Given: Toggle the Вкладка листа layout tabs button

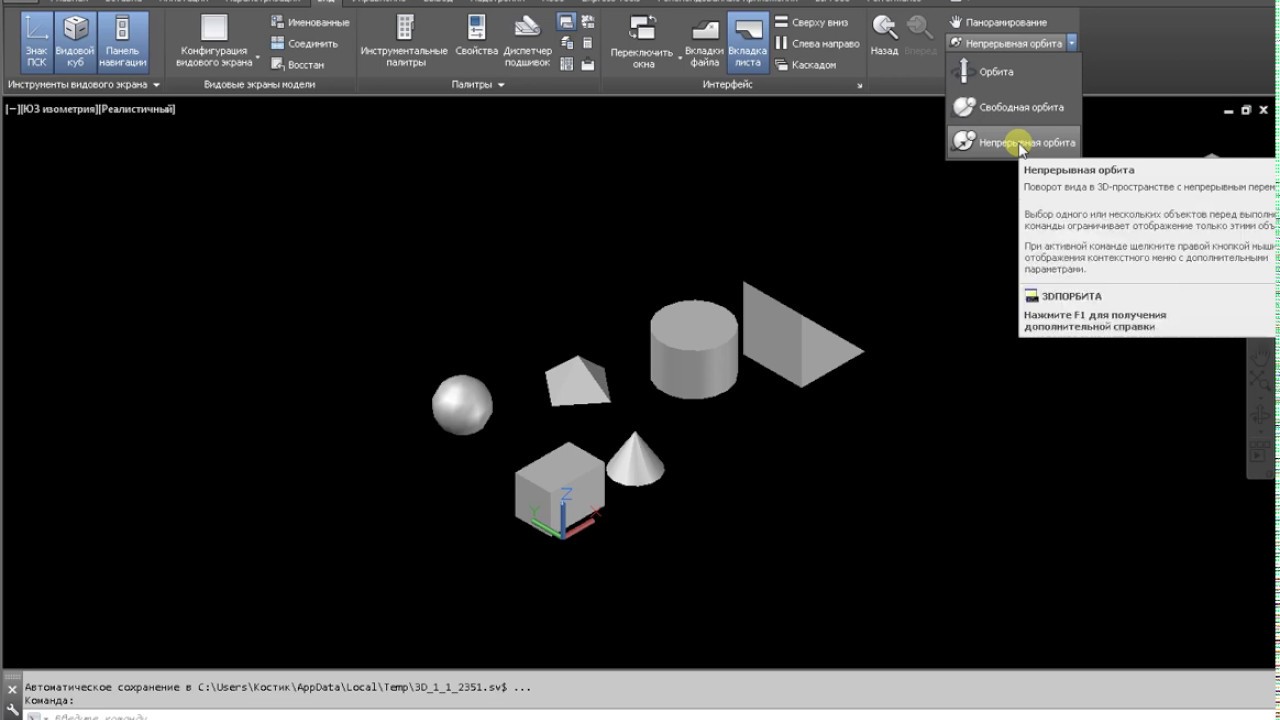Looking at the screenshot, I should [747, 42].
